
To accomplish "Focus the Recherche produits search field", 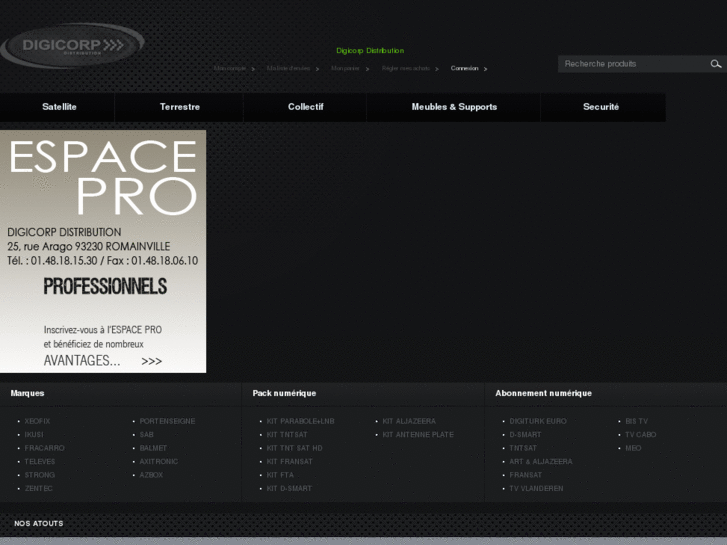I will pos(634,64).
